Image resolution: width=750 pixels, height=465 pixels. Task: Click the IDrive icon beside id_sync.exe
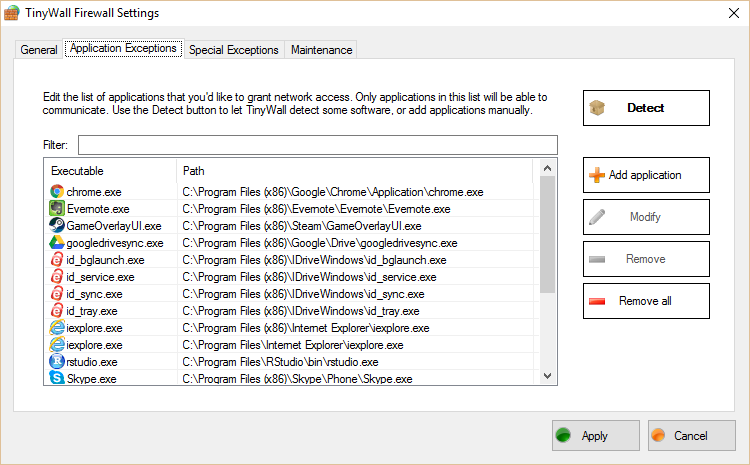[57, 294]
